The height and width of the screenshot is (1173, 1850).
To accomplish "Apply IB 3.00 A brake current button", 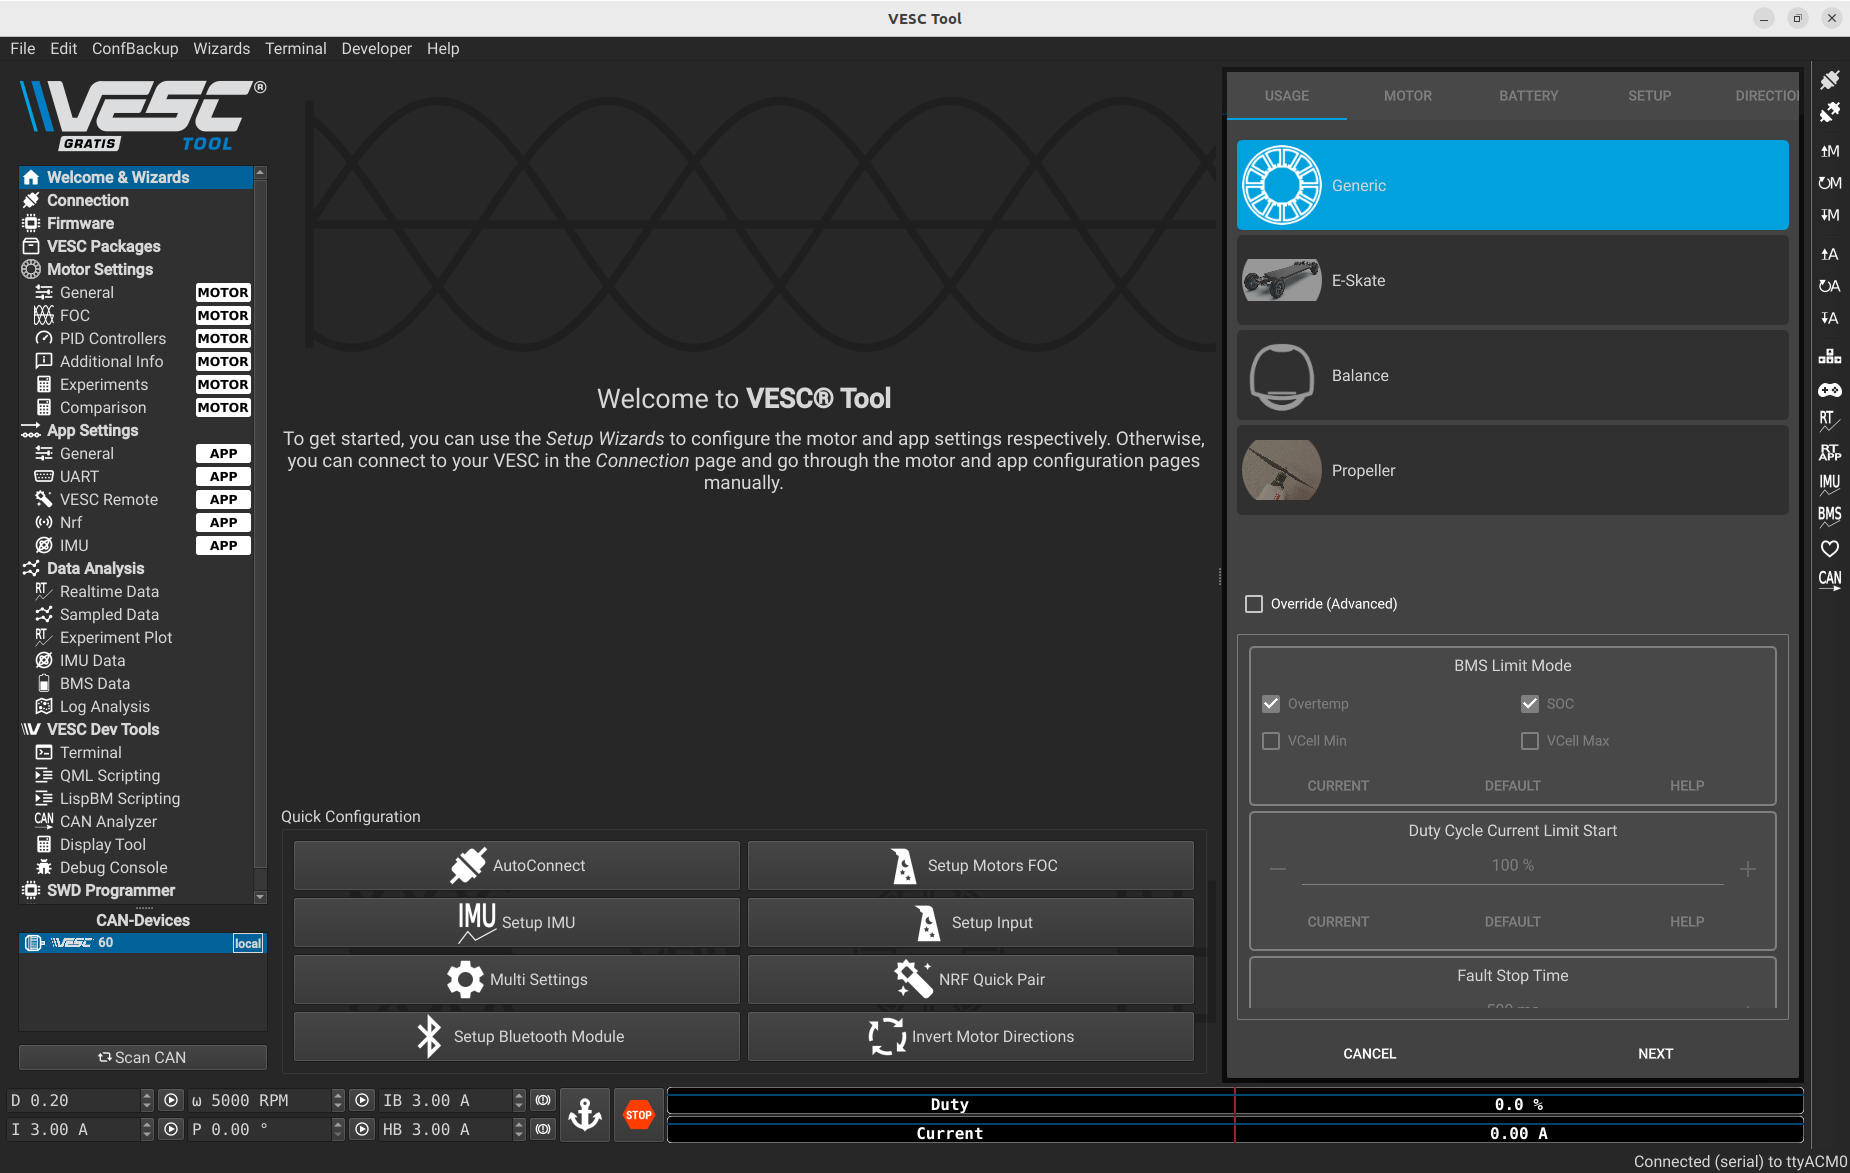I will coord(543,1100).
